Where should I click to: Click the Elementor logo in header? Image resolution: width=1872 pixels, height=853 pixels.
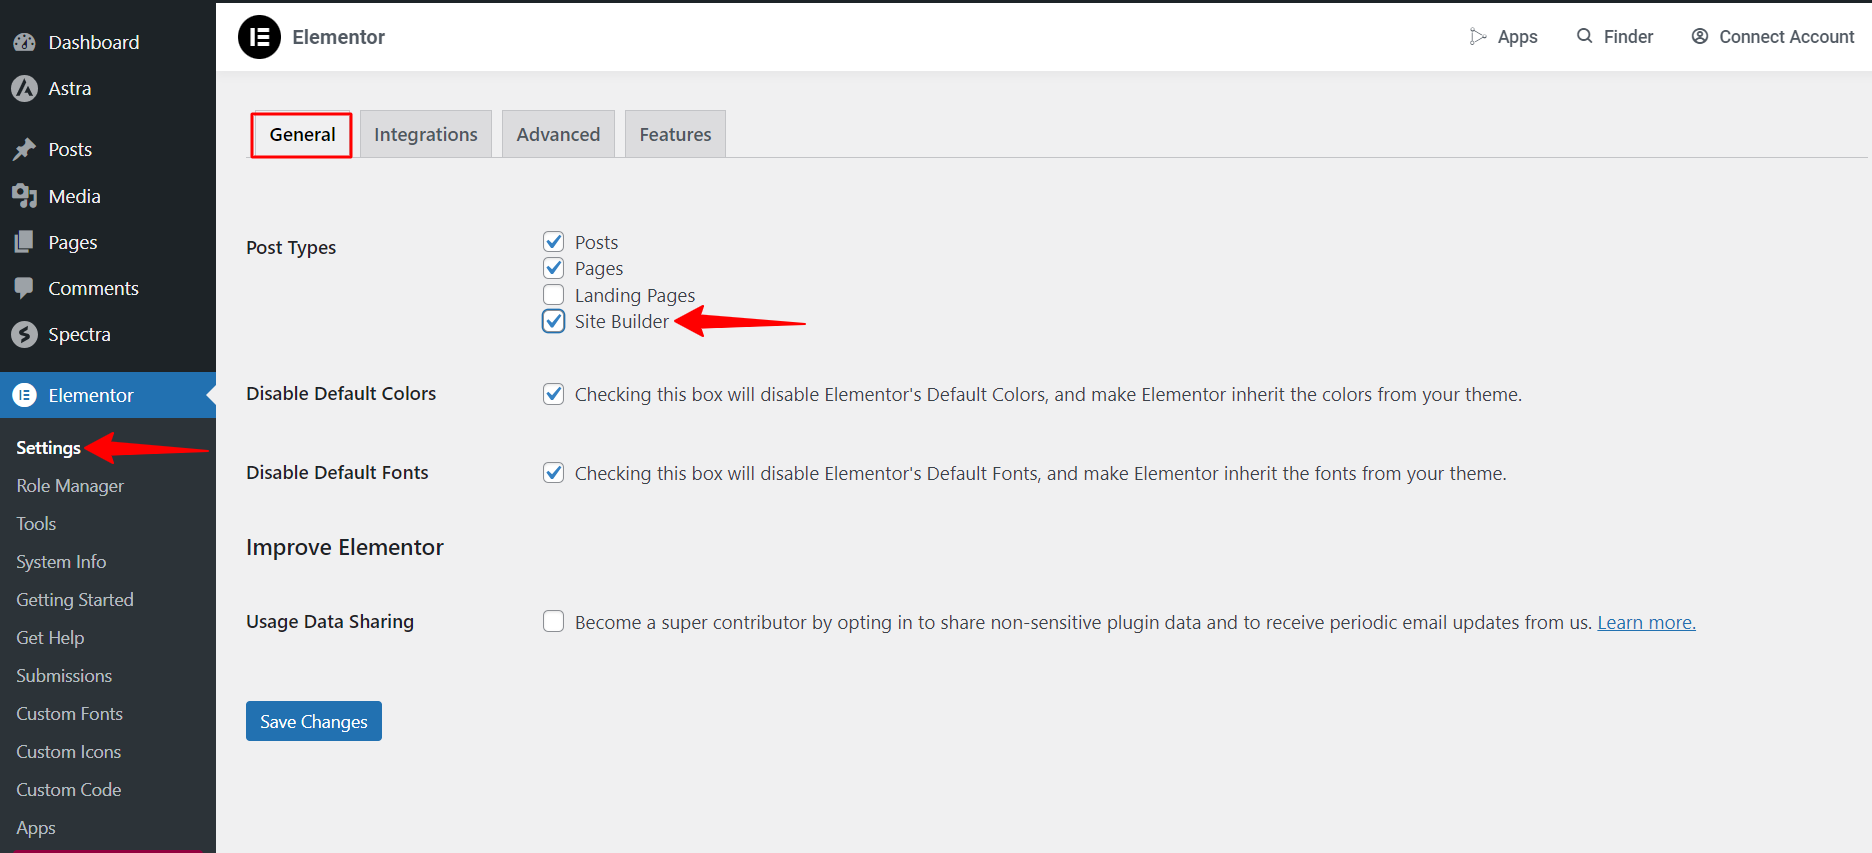[x=259, y=37]
